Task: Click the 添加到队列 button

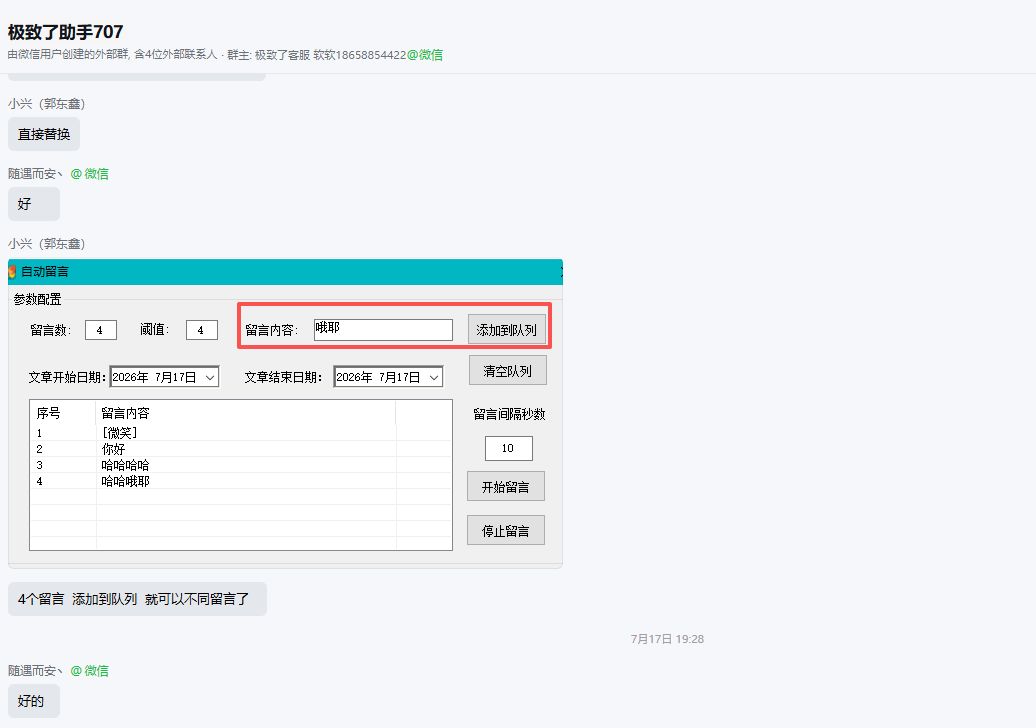Action: (507, 330)
